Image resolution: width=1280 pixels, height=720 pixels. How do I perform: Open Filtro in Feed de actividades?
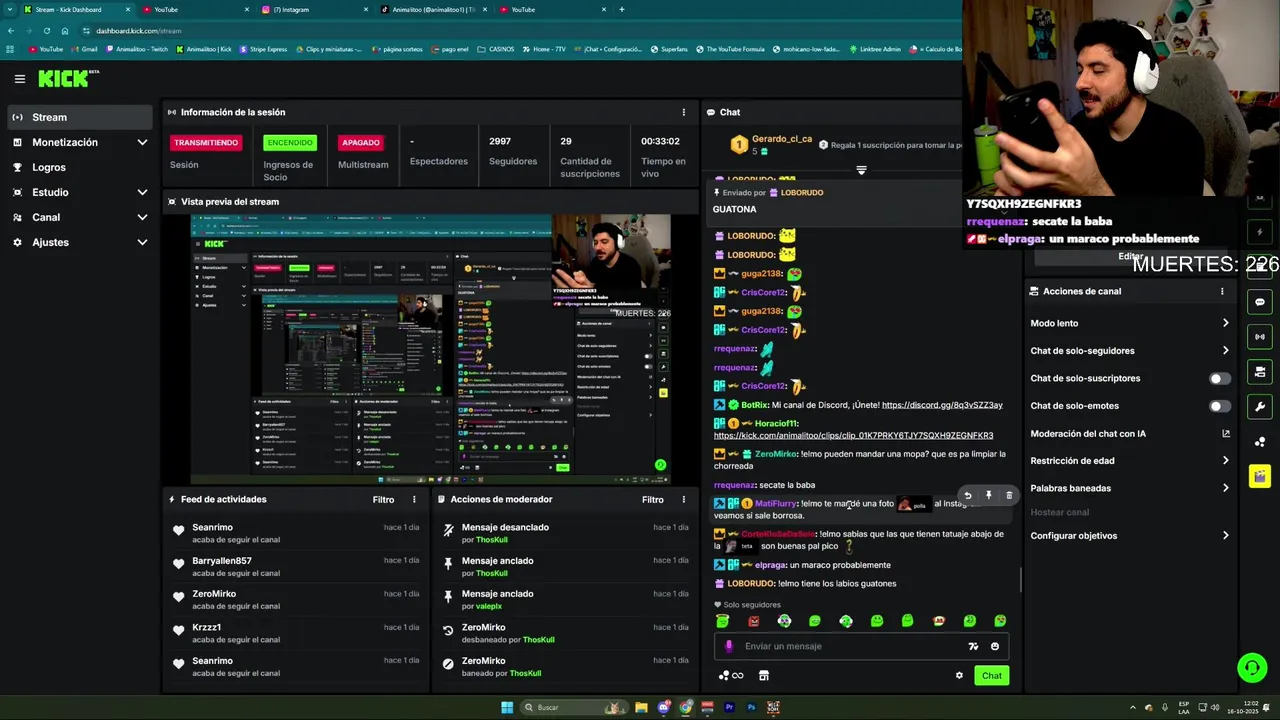point(383,499)
